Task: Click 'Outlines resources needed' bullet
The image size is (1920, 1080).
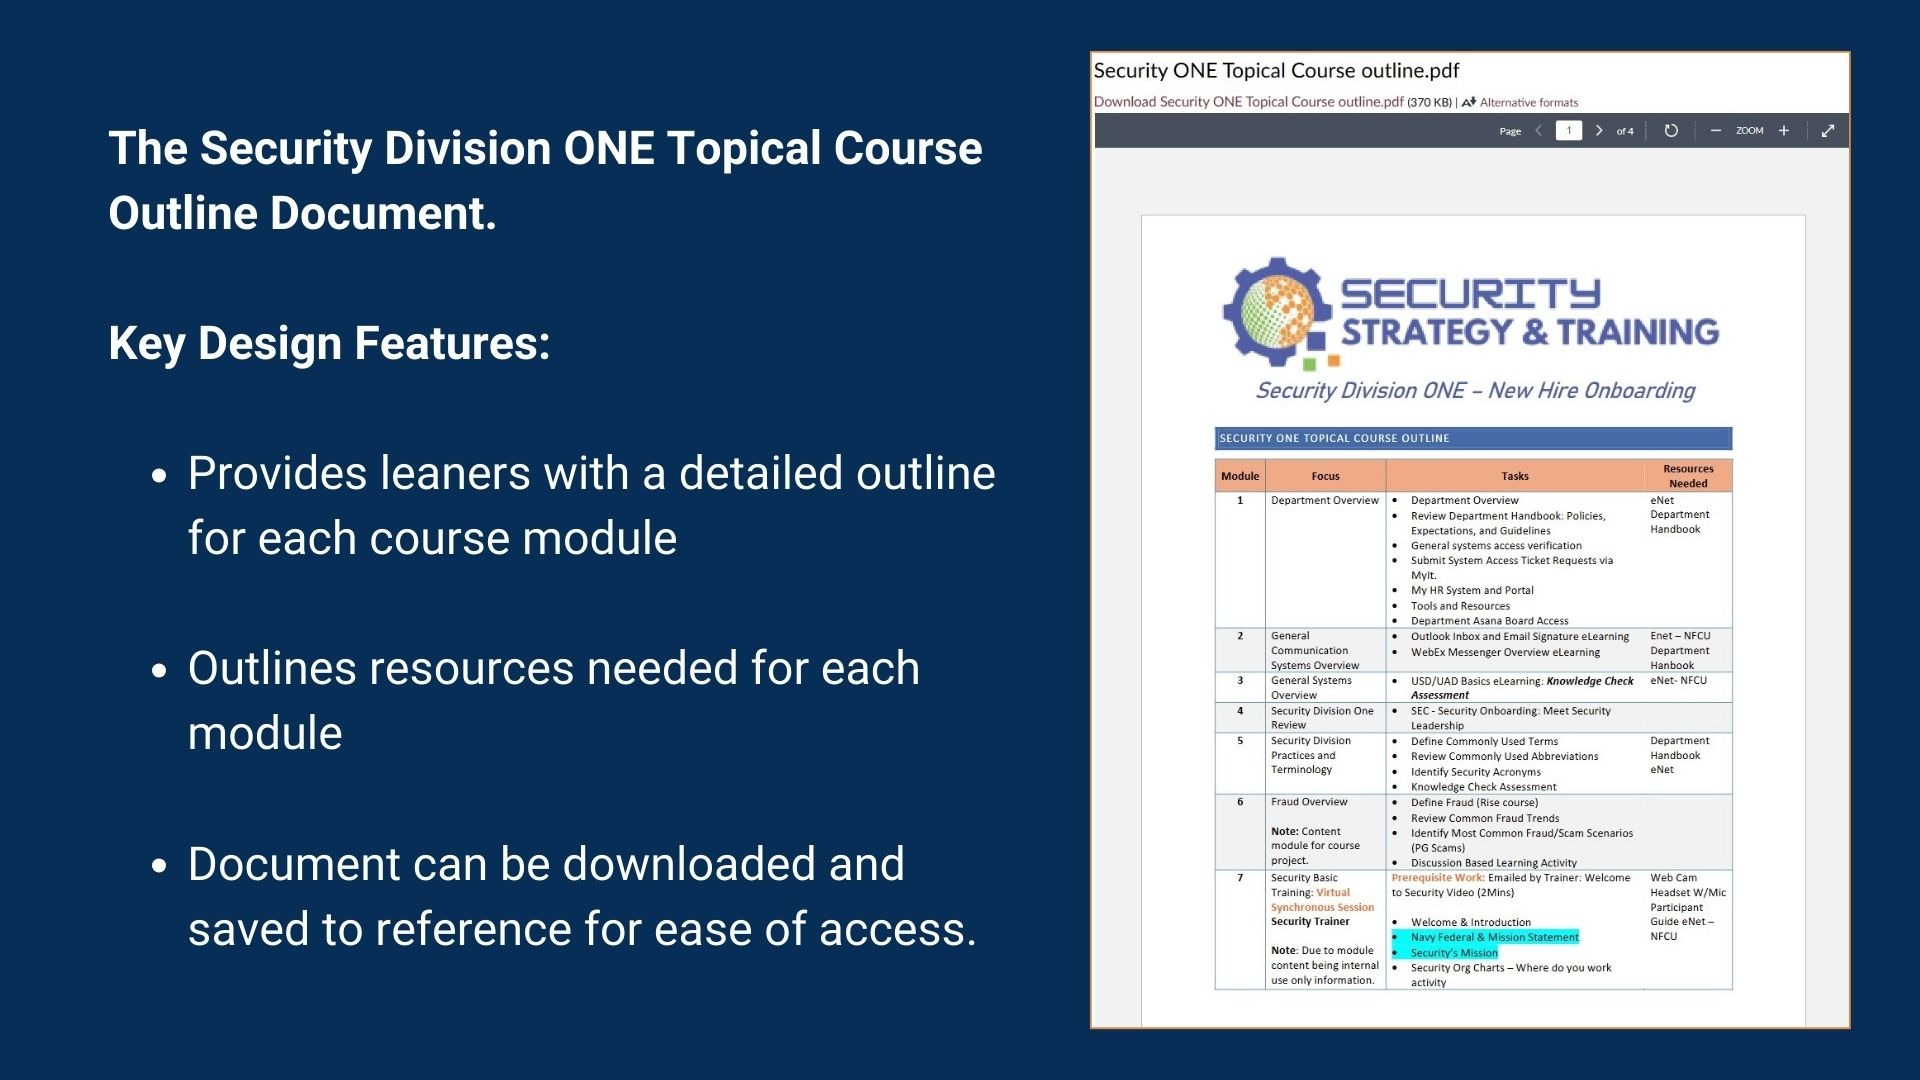Action: coord(554,700)
